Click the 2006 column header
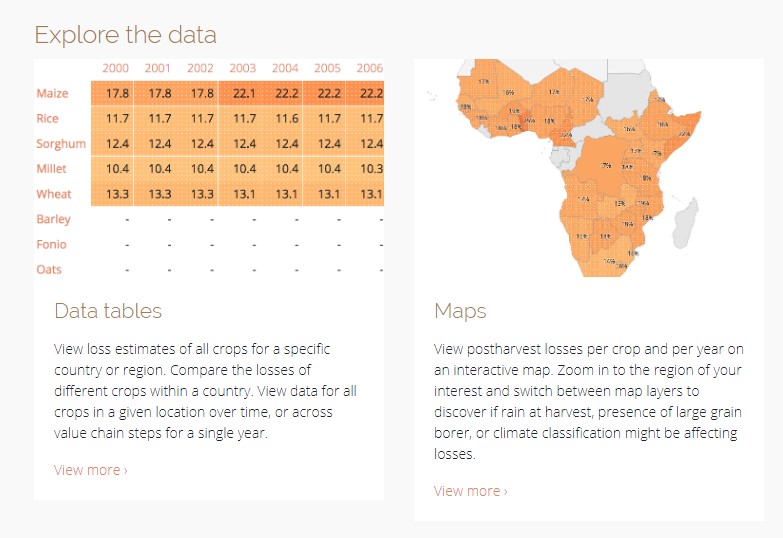 click(369, 68)
